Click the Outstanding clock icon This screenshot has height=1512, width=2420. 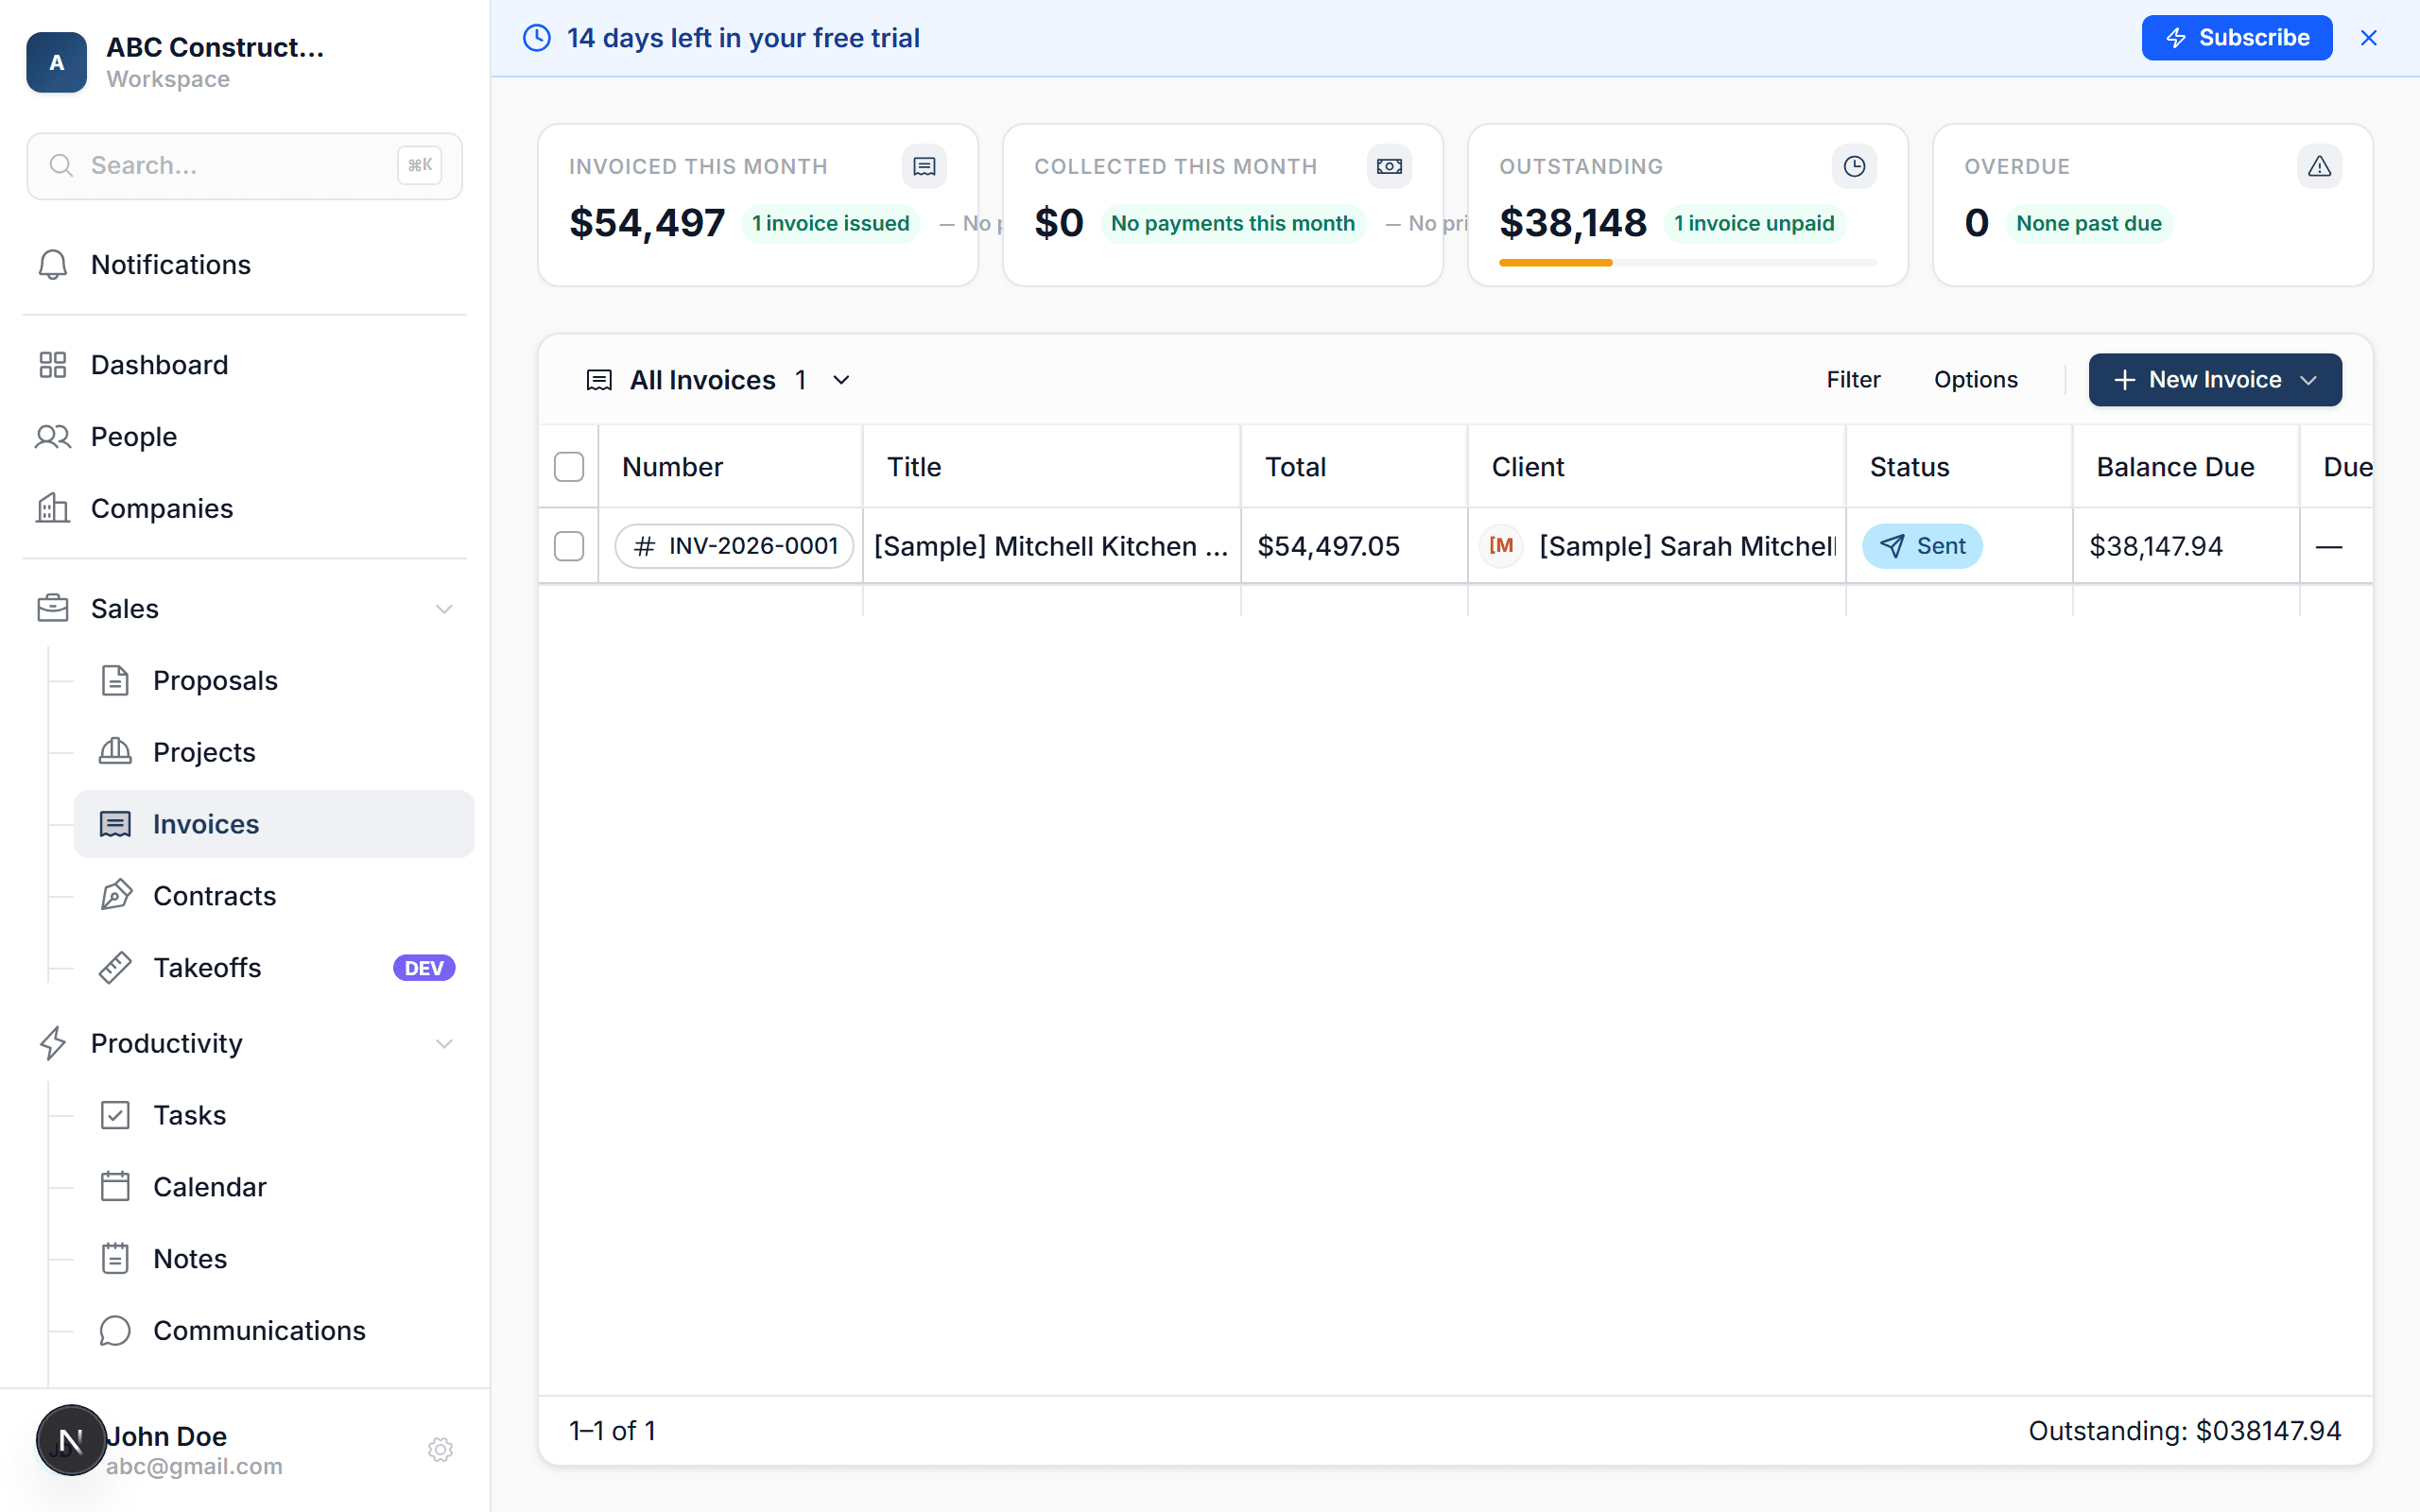pyautogui.click(x=1854, y=166)
